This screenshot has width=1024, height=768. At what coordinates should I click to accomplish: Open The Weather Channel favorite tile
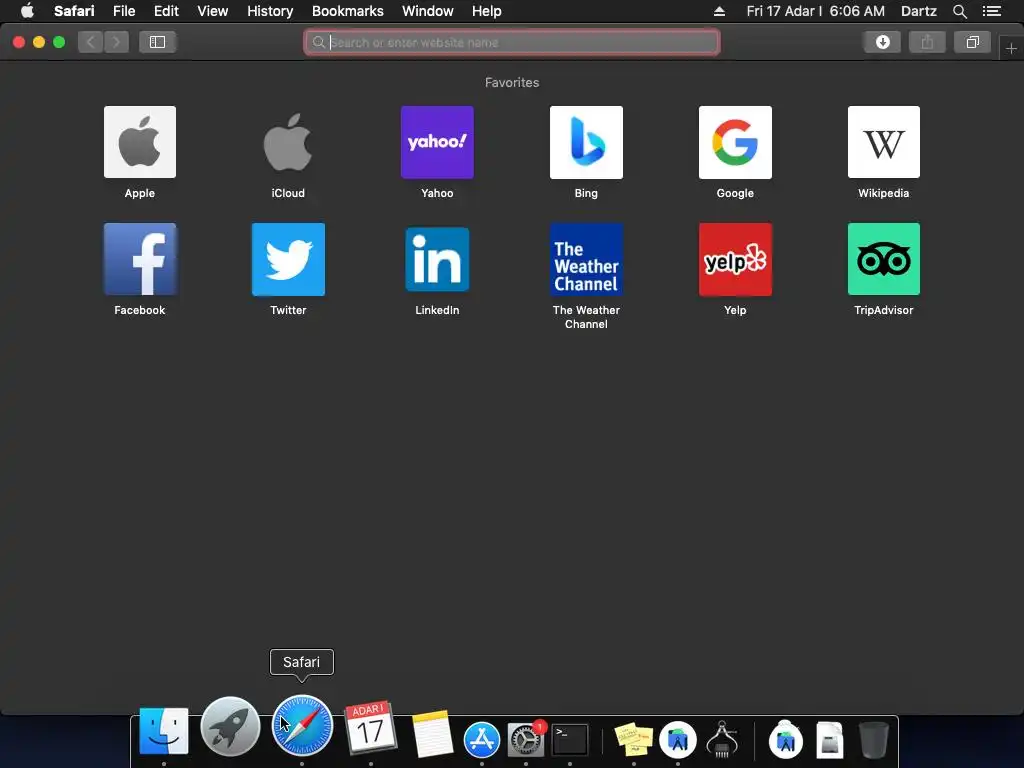click(x=586, y=259)
